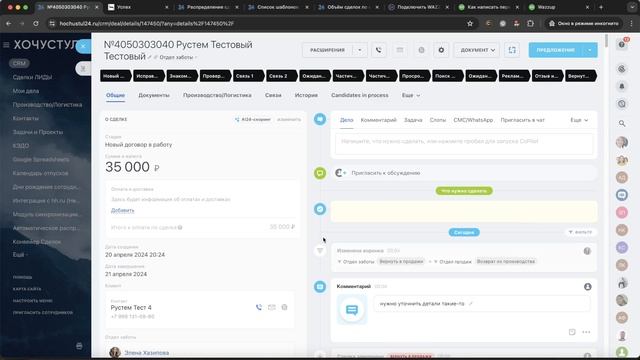The width and height of the screenshot is (640, 360).
Task: Bookmark the page with the star icon
Action: tap(470, 24)
